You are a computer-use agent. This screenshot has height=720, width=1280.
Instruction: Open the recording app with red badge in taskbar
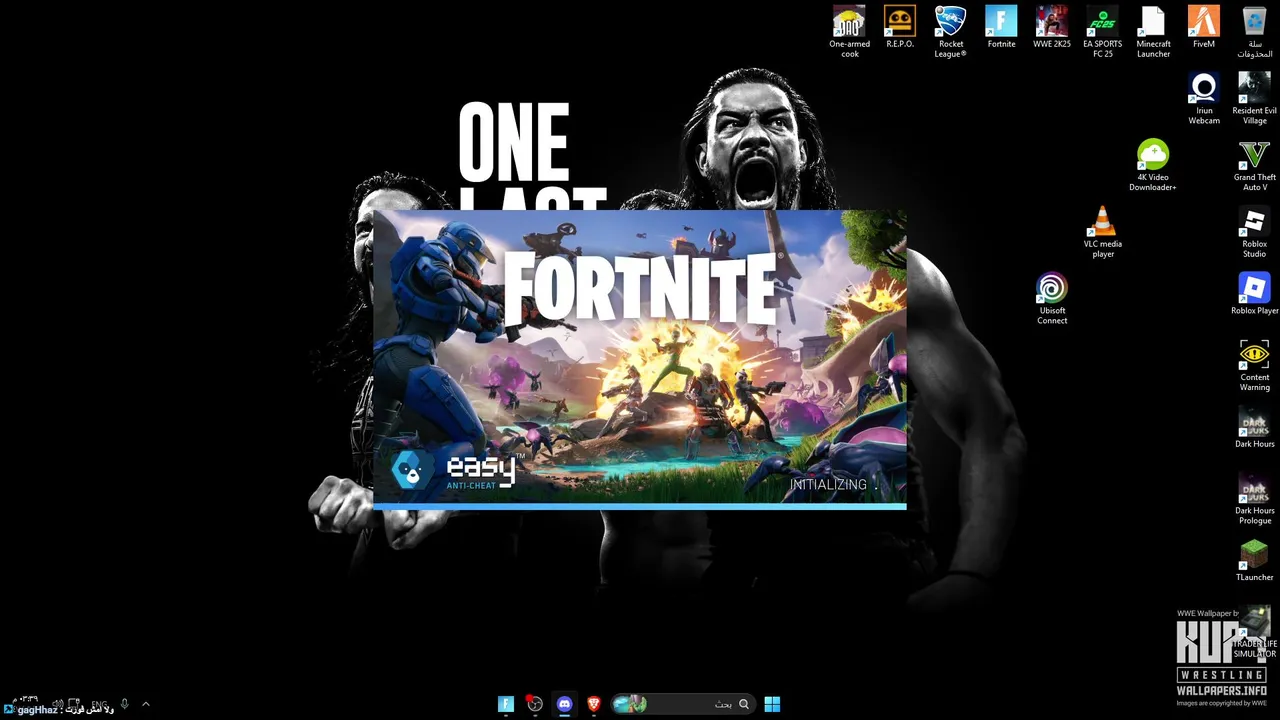point(535,704)
